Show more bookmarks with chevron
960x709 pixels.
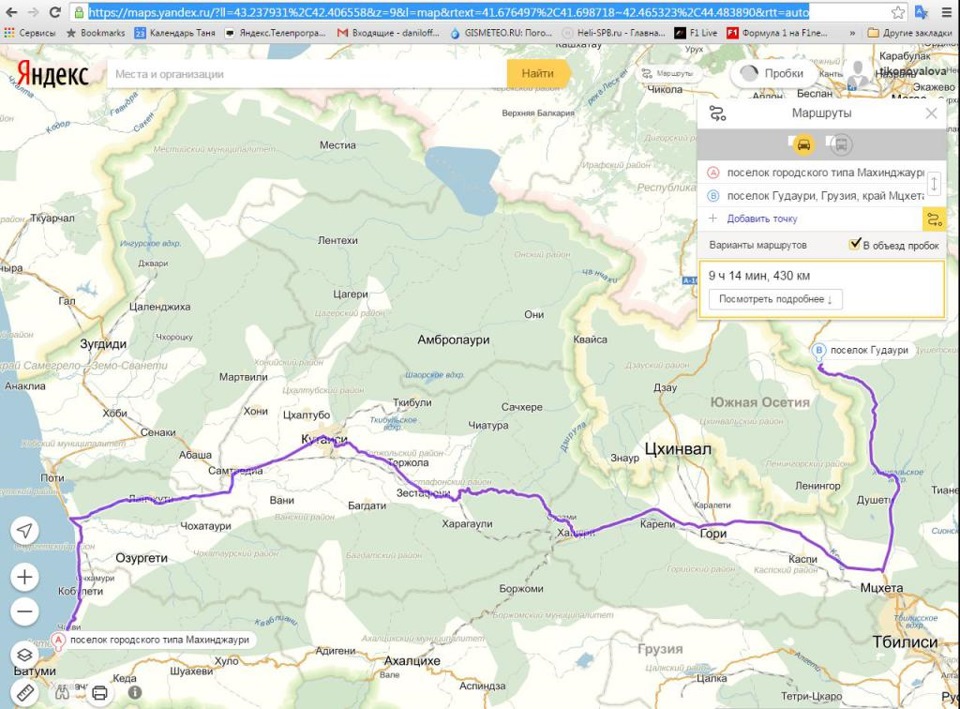[x=852, y=33]
